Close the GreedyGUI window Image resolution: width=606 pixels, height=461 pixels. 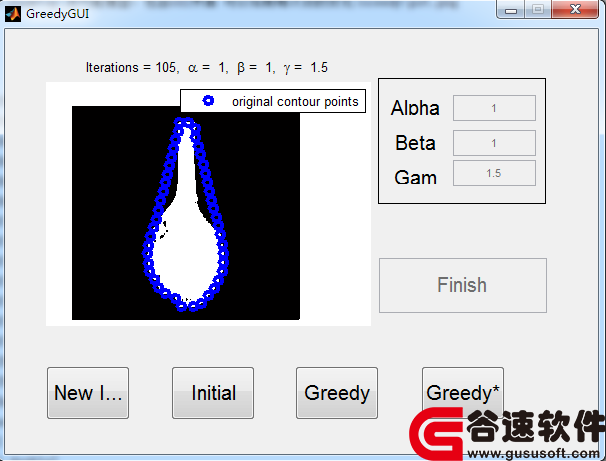575,10
